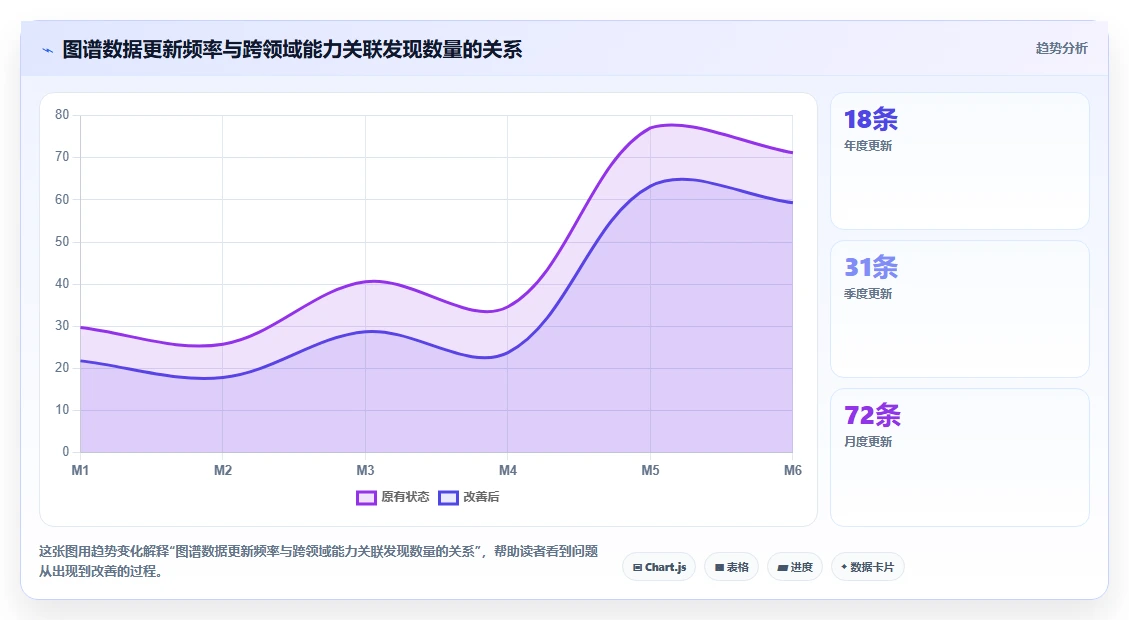Click the 季度更新 label text
This screenshot has width=1129, height=620.
868,294
